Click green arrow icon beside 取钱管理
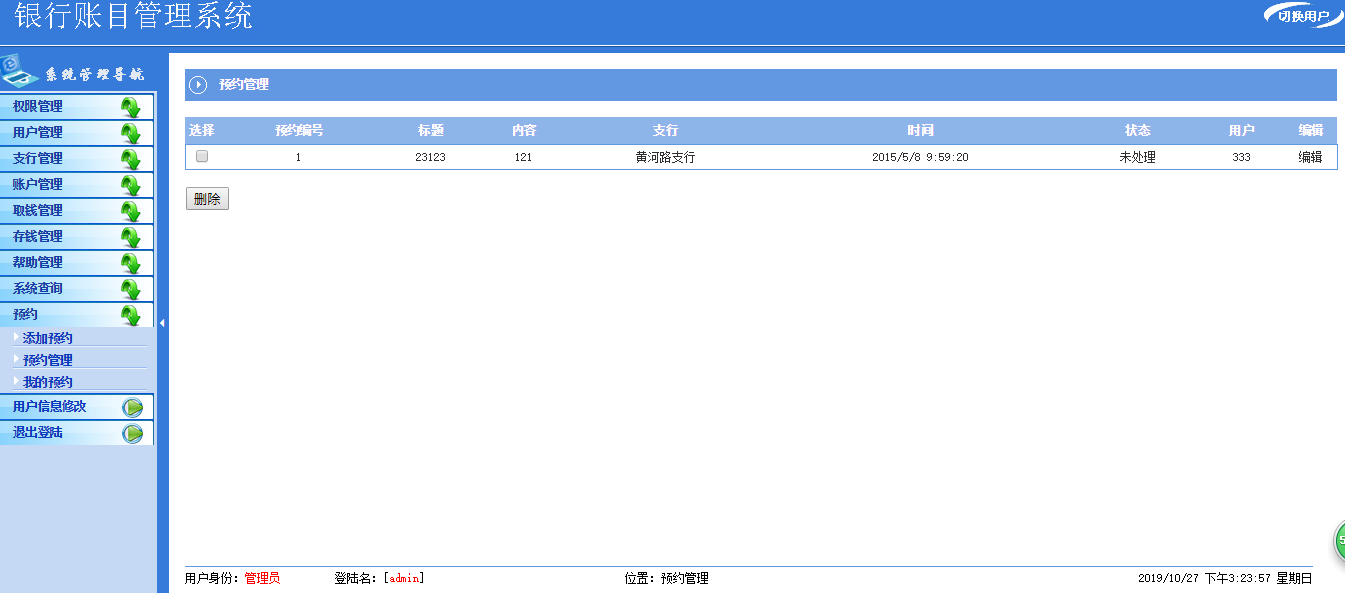The height and width of the screenshot is (593, 1345). [130, 212]
